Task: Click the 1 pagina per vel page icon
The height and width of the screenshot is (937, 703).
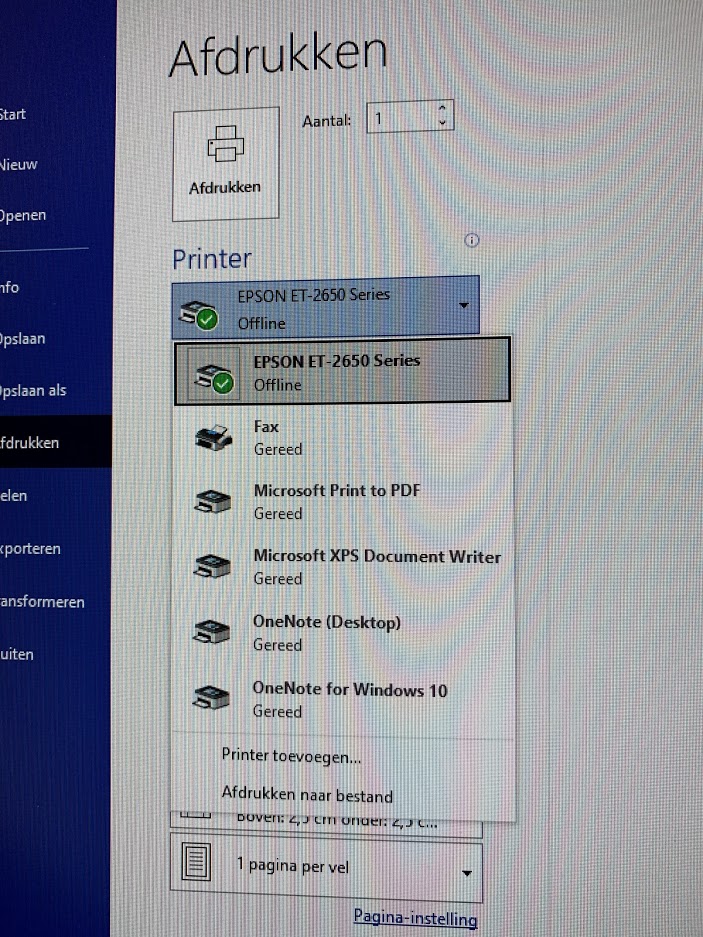Action: coord(196,866)
